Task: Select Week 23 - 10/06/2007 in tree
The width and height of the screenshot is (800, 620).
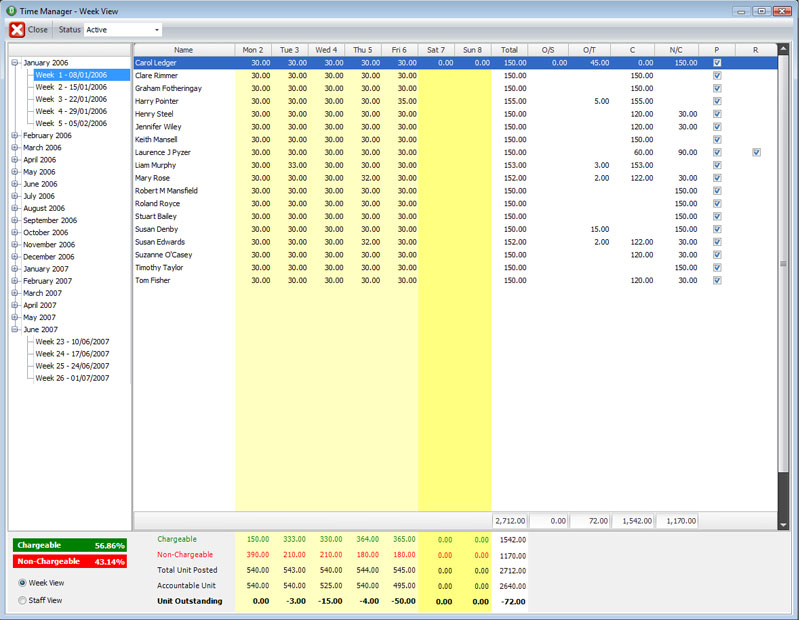Action: (x=72, y=342)
